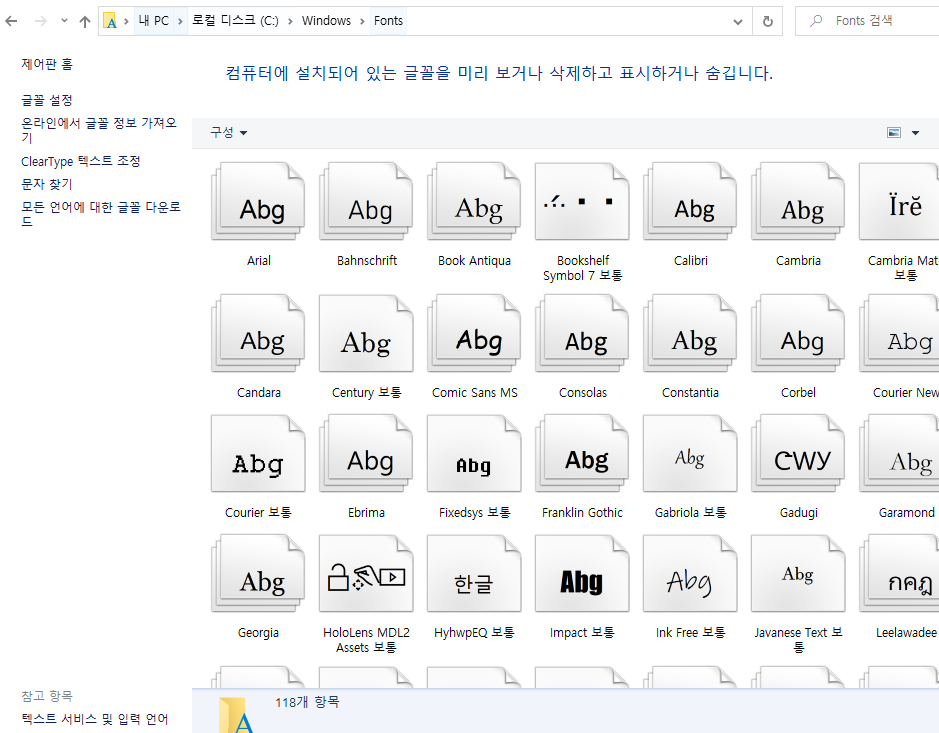Select the Garamond font icon

click(x=899, y=453)
